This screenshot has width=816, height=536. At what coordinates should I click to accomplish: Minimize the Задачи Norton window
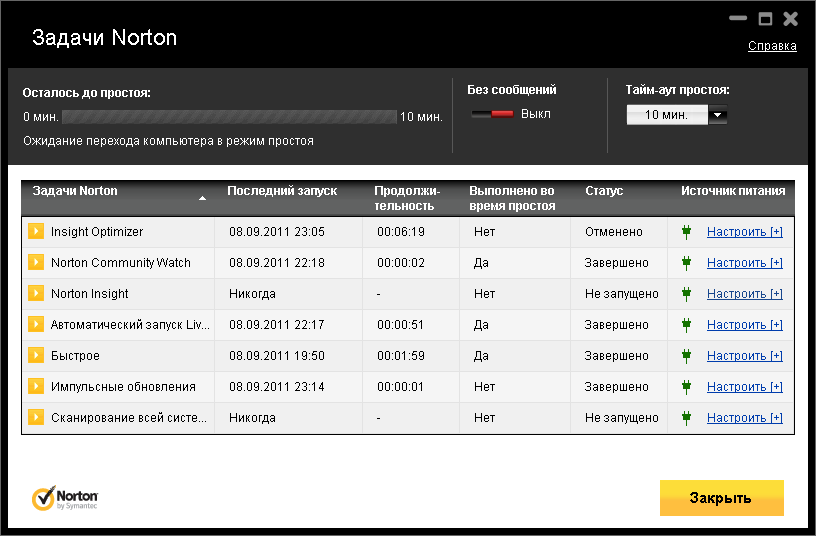click(738, 18)
